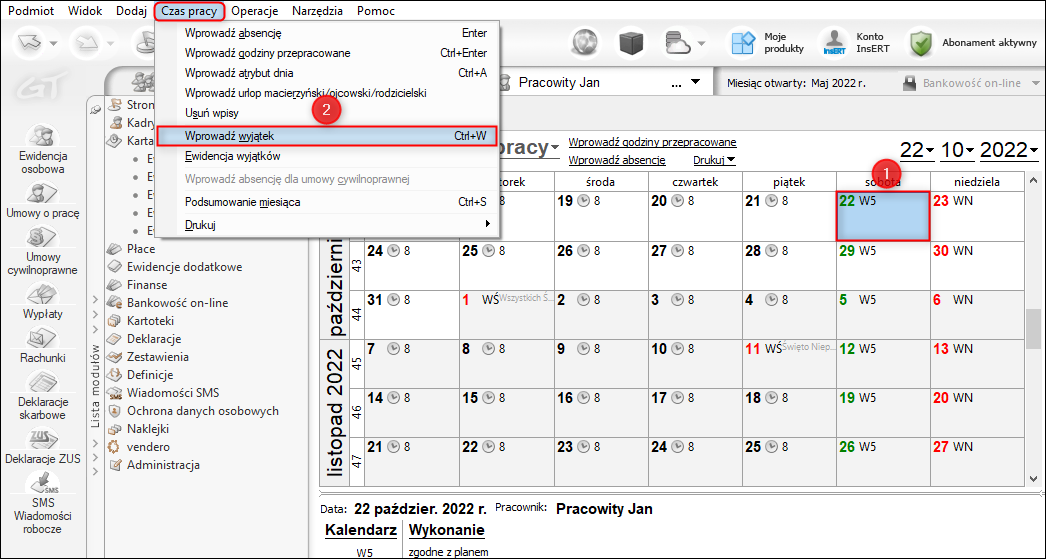Open Konto InsERT
This screenshot has width=1046, height=559.
856,43
